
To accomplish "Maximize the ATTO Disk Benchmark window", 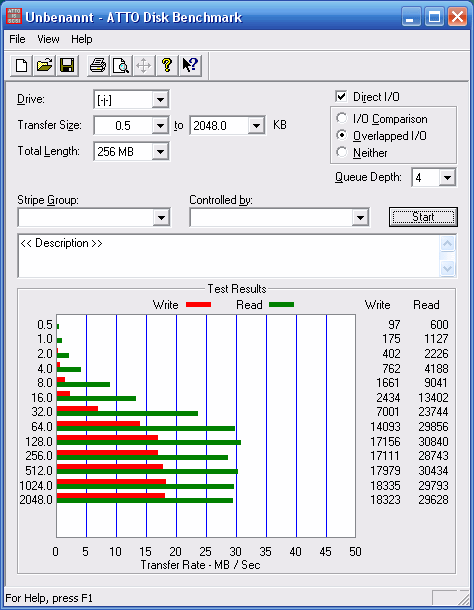I will click(x=434, y=17).
